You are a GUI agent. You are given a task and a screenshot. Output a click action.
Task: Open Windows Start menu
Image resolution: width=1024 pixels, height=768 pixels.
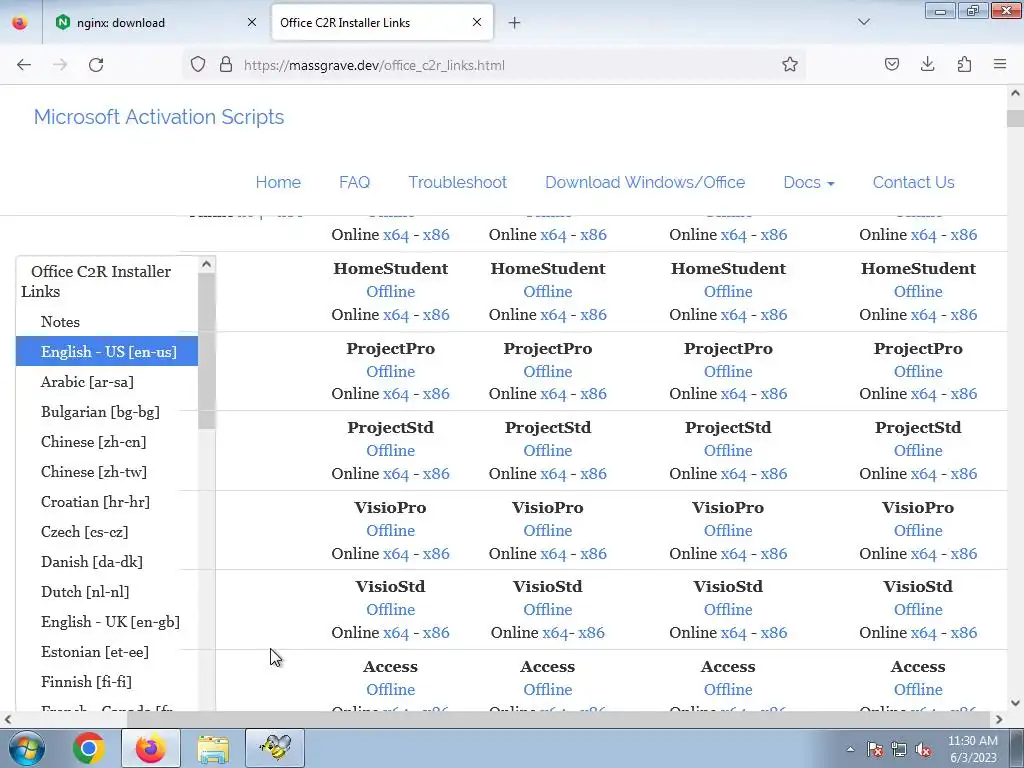tap(26, 748)
